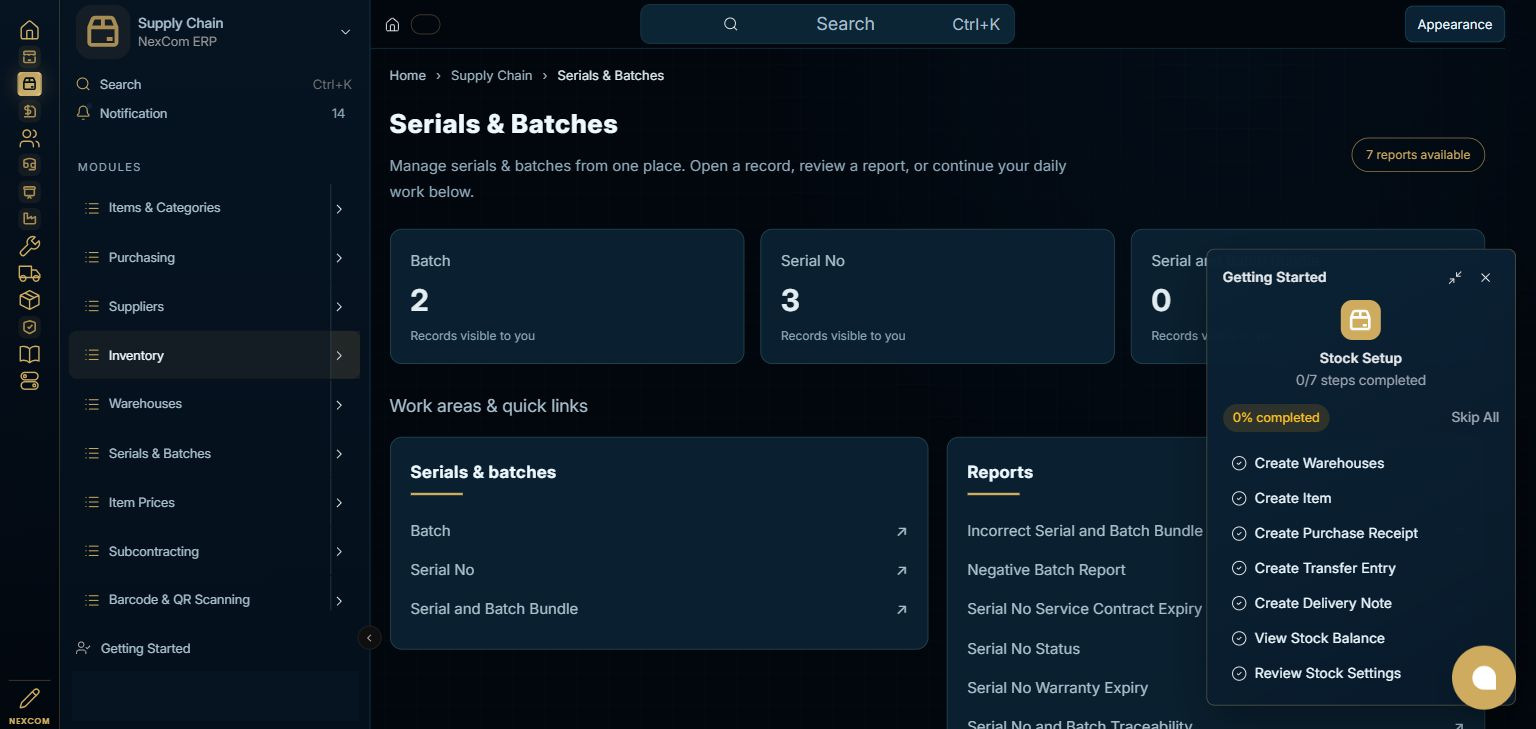The image size is (1536, 729).
Task: Select Serials & Batches in the sidebar modules
Action: click(214, 453)
